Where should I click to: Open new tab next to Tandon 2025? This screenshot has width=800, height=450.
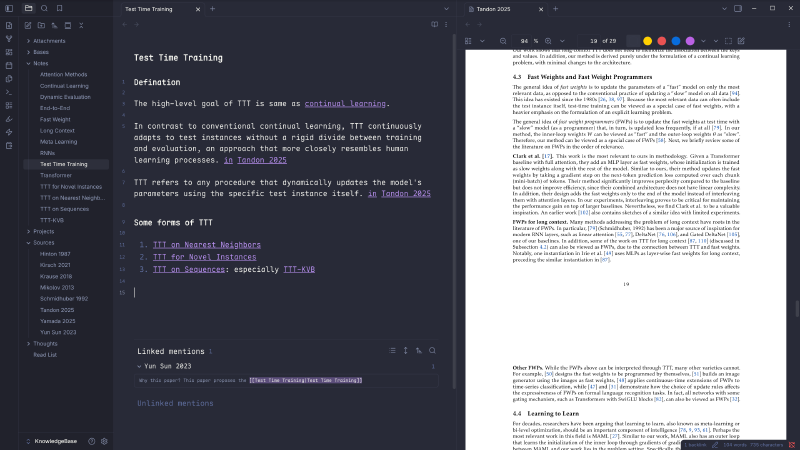(555, 9)
